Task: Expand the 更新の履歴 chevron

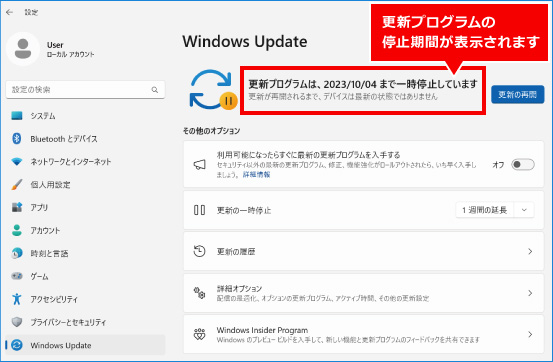Action: click(530, 251)
